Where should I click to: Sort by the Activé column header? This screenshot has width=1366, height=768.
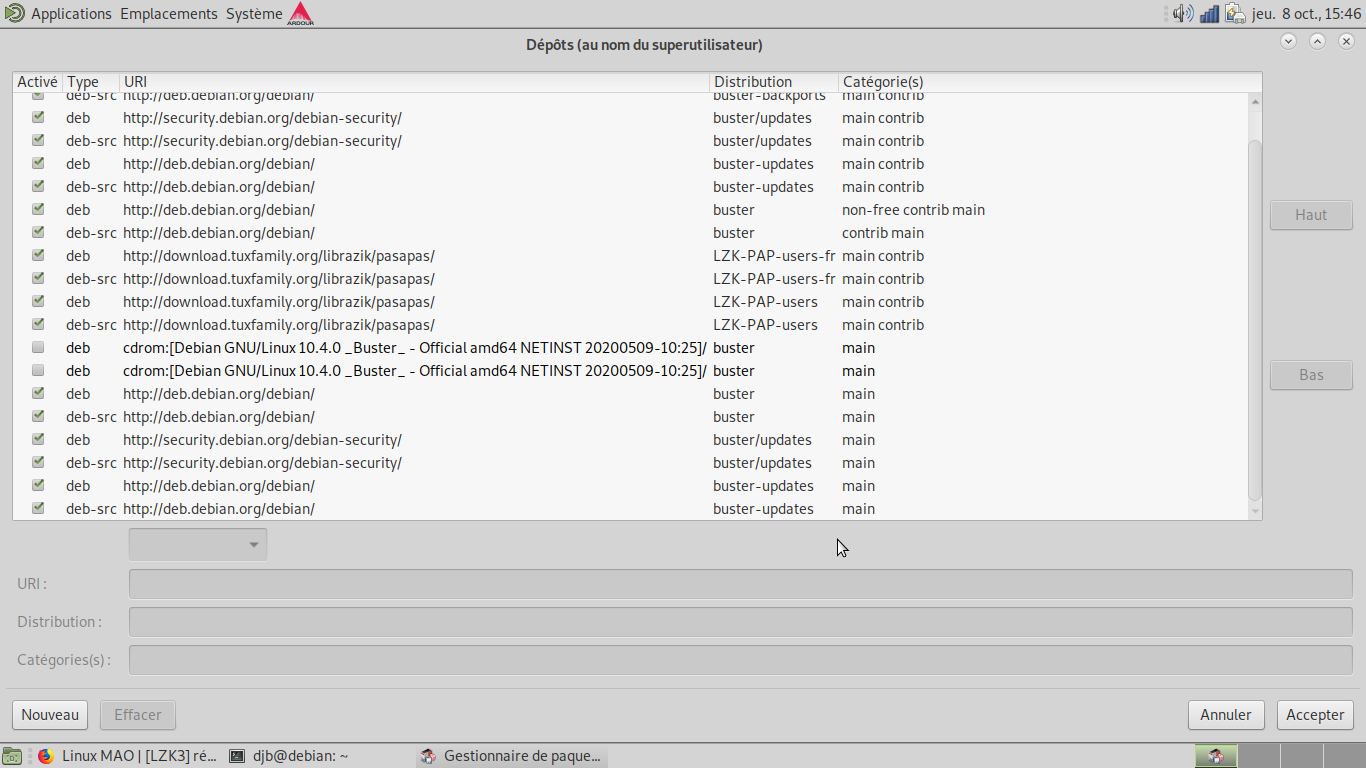click(37, 82)
